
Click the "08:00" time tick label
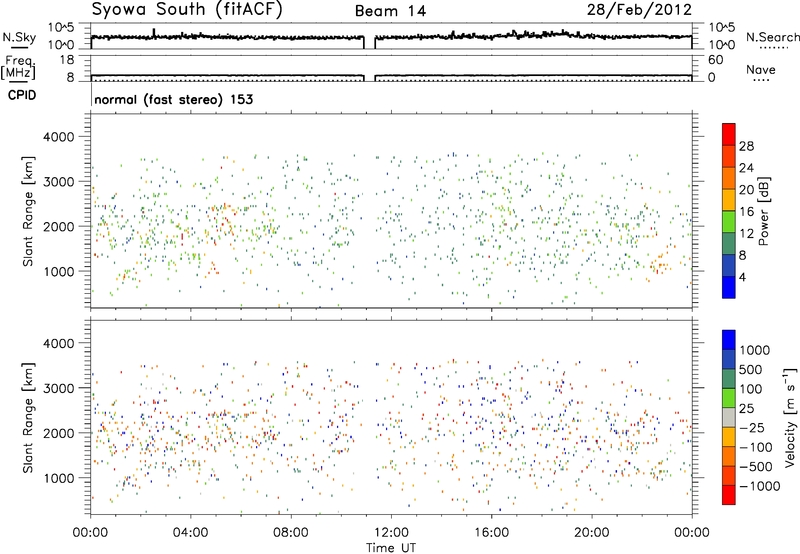[291, 533]
